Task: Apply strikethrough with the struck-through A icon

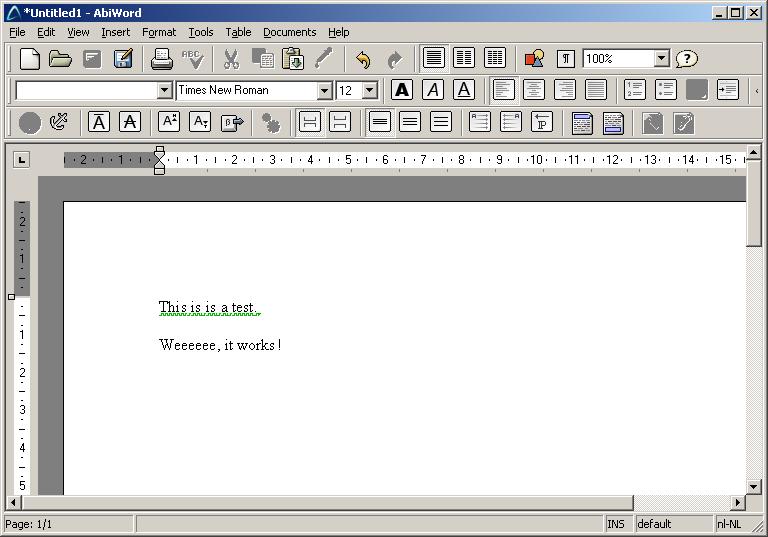Action: click(129, 122)
